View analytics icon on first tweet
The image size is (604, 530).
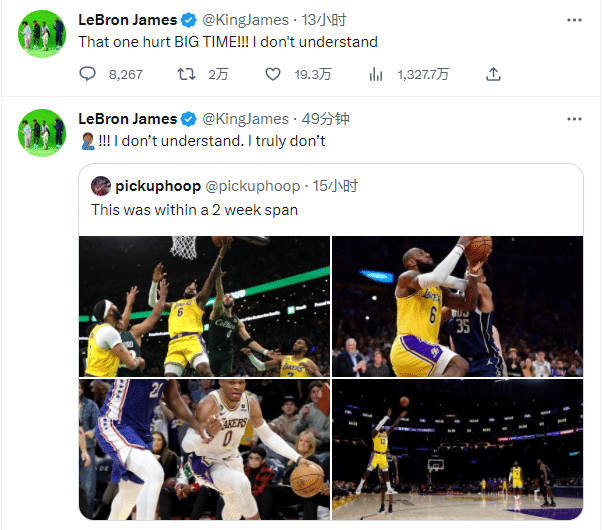[x=376, y=74]
